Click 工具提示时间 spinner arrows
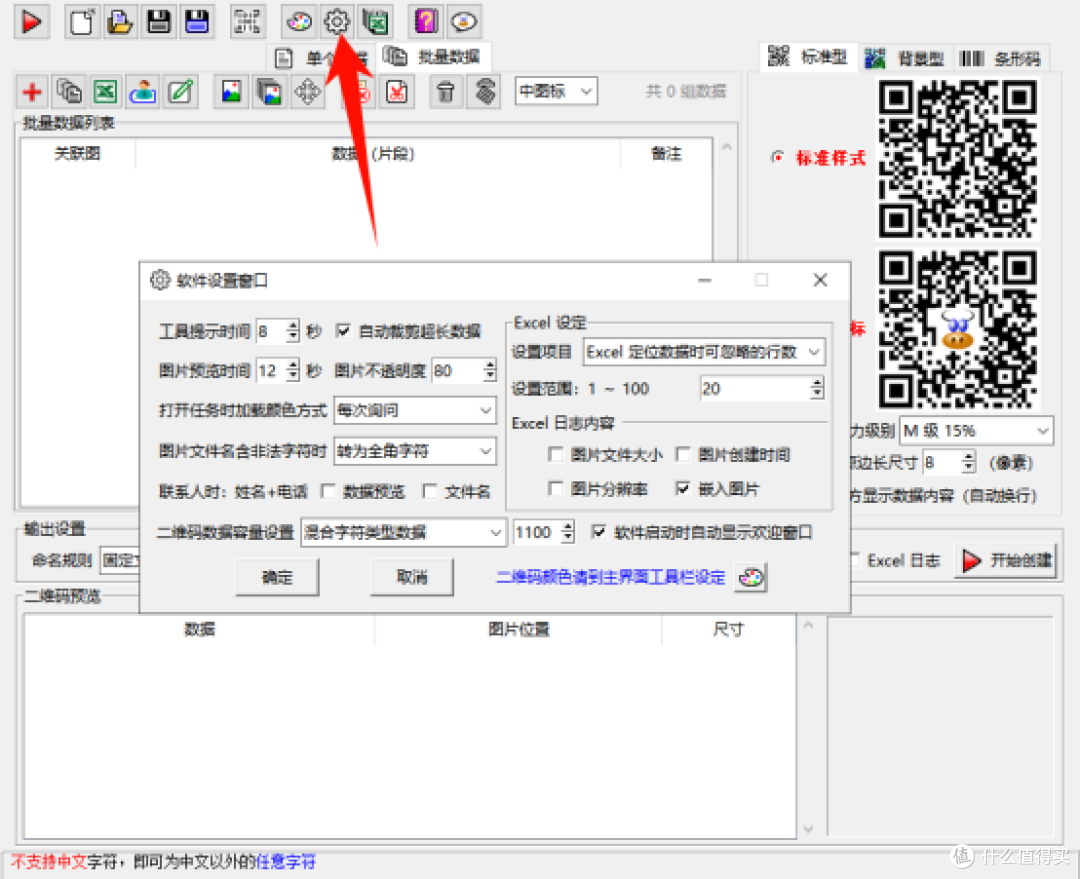Screen dimensions: 1080x879 click(293, 331)
